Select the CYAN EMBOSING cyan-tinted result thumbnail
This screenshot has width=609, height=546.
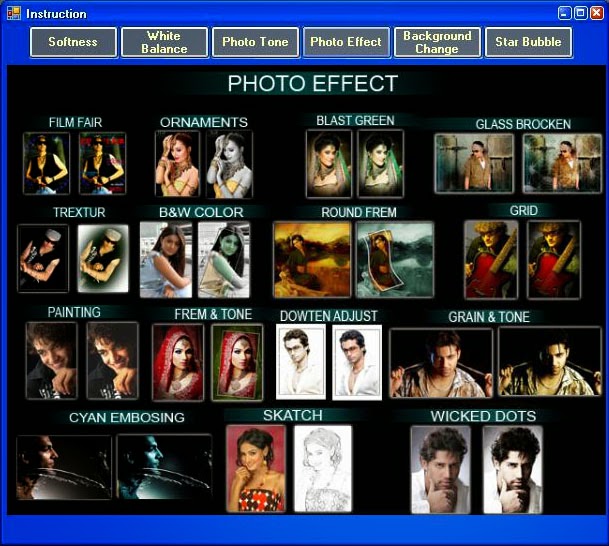point(165,467)
